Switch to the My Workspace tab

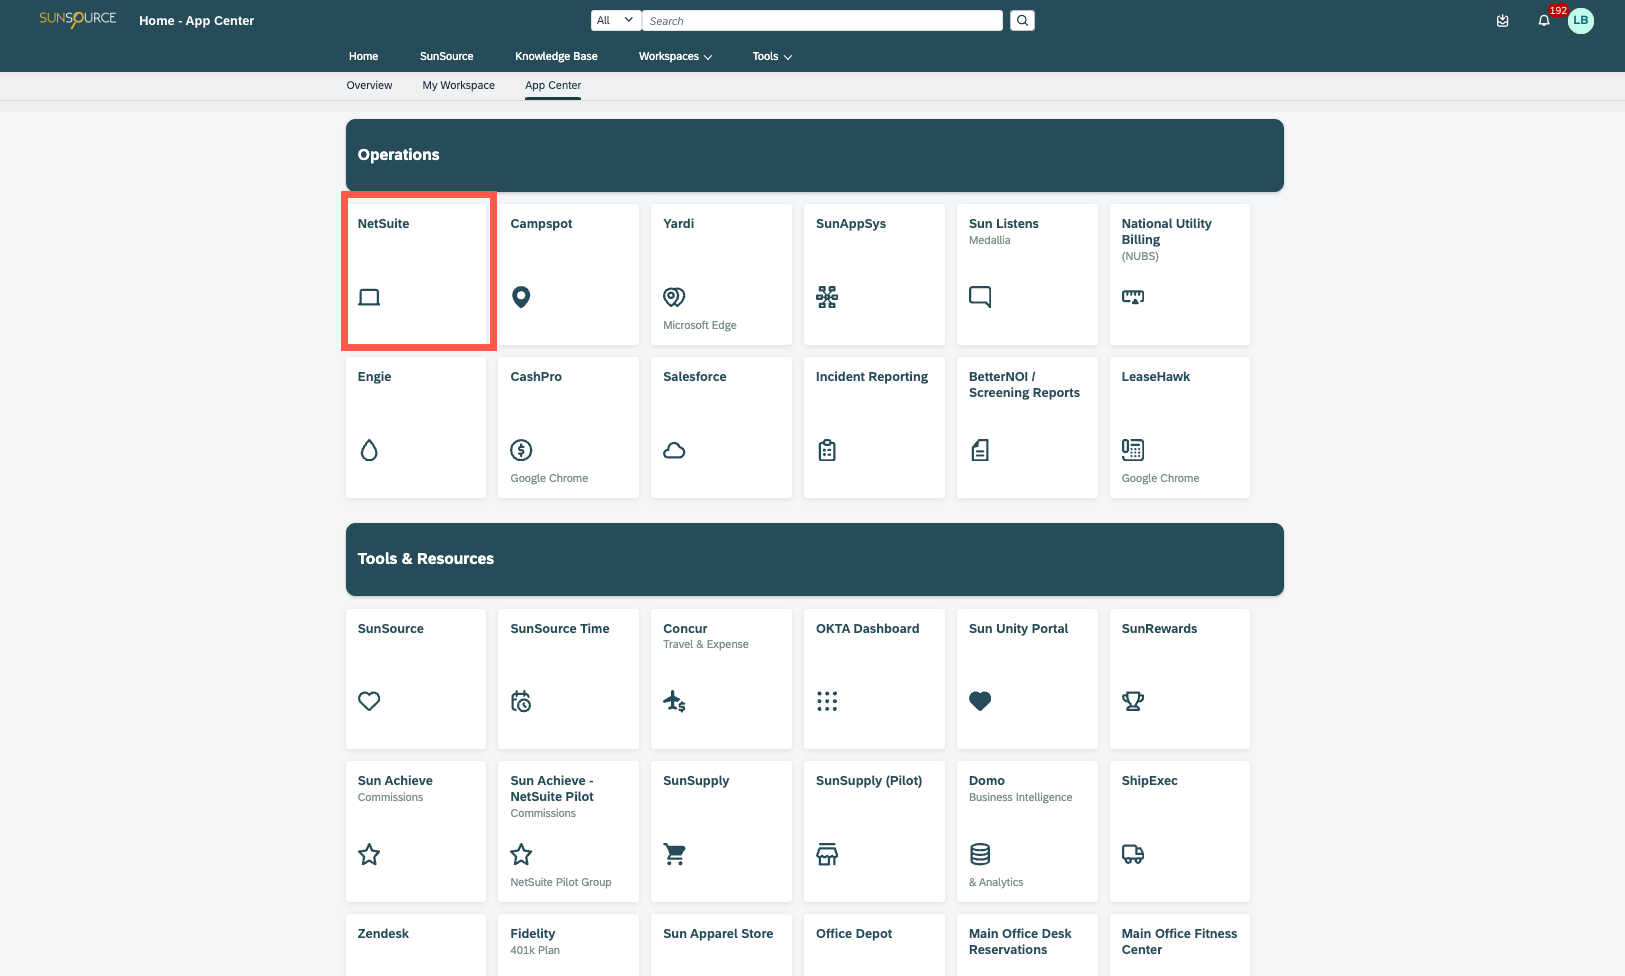(x=458, y=85)
